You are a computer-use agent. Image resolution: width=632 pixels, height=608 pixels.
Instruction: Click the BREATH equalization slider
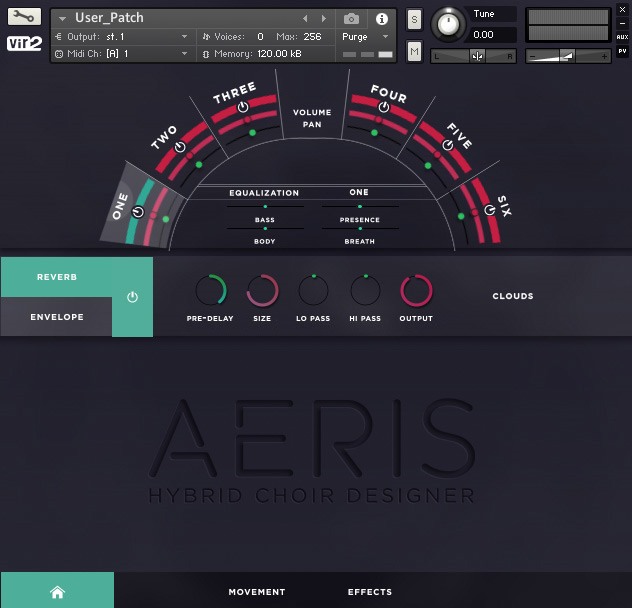click(360, 229)
